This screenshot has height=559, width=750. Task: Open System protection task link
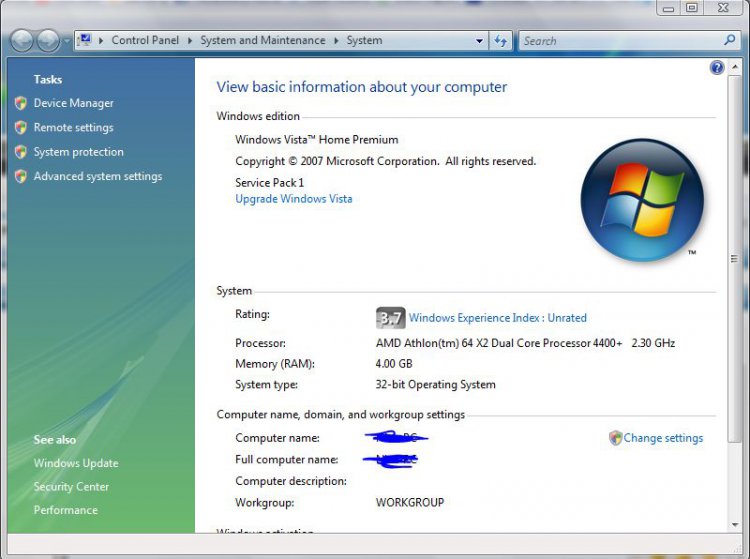click(78, 152)
